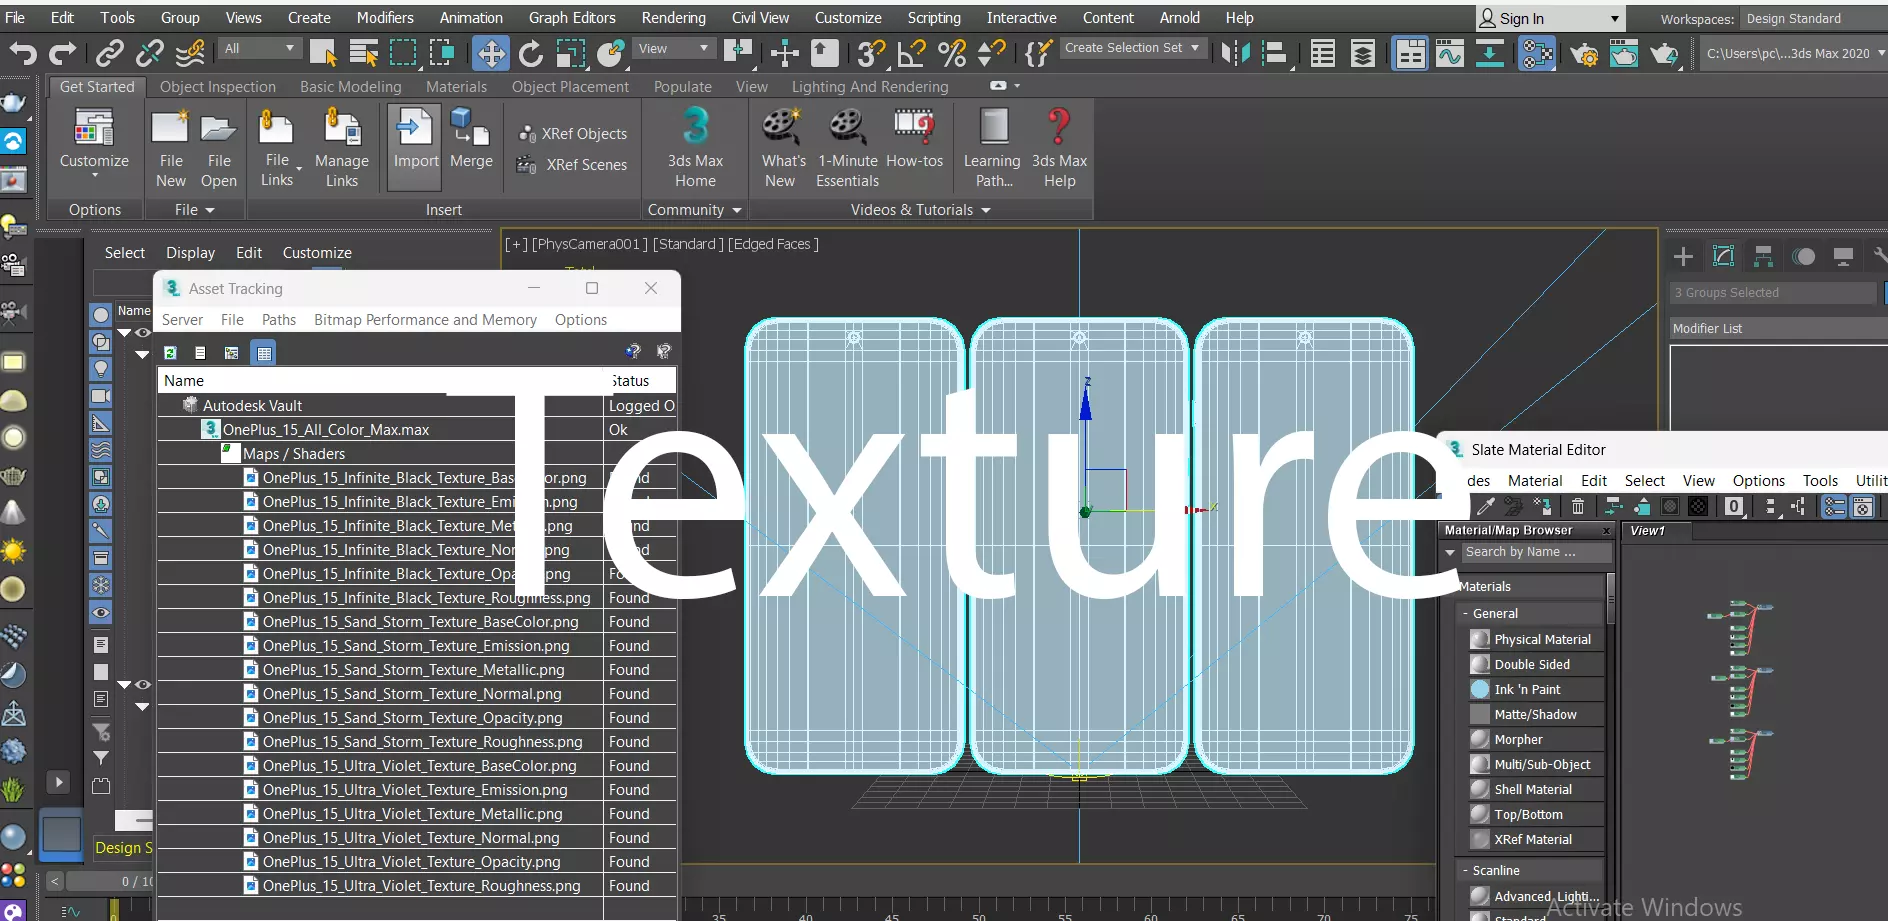Switch to the Motion command panel
1888x921 pixels.
(x=1804, y=257)
